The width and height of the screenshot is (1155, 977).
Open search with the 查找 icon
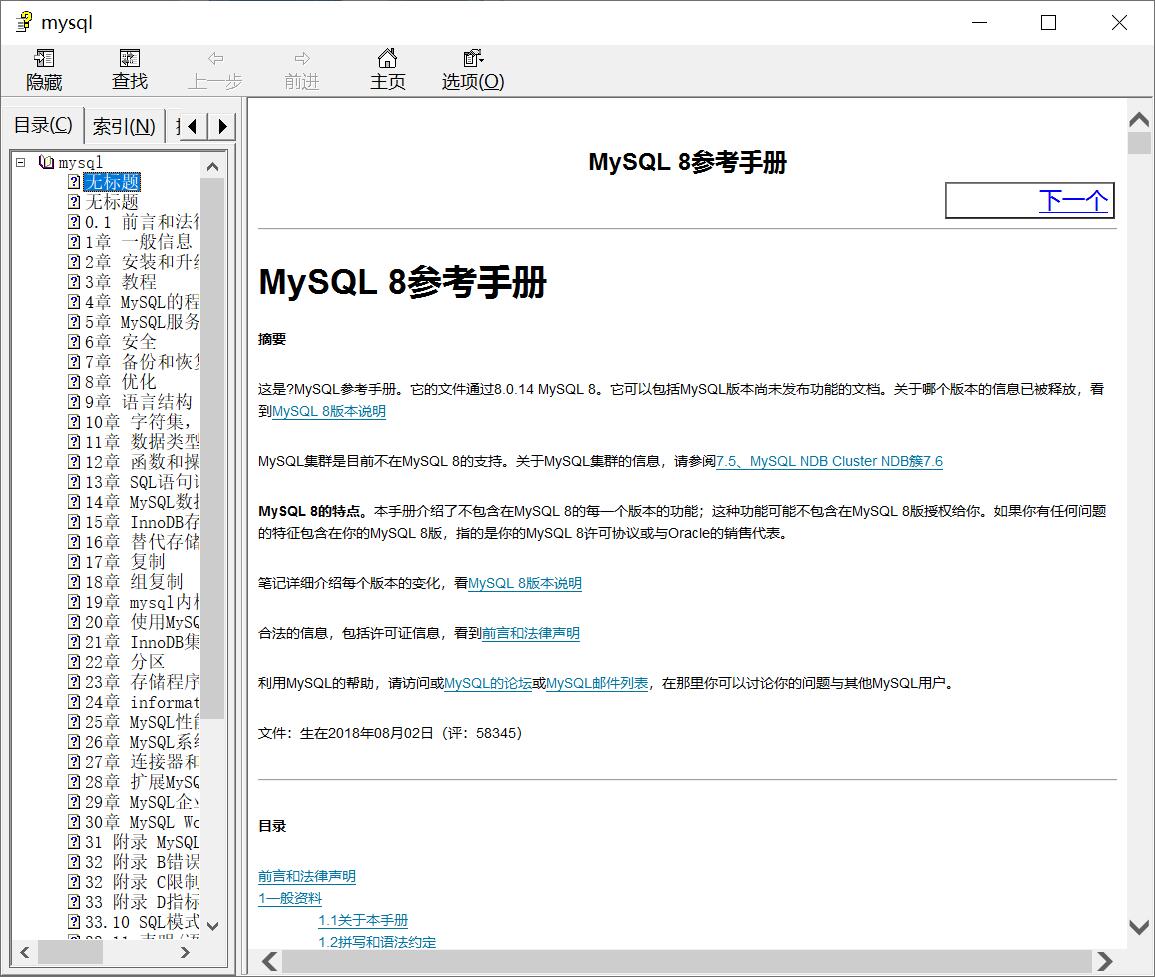point(128,68)
